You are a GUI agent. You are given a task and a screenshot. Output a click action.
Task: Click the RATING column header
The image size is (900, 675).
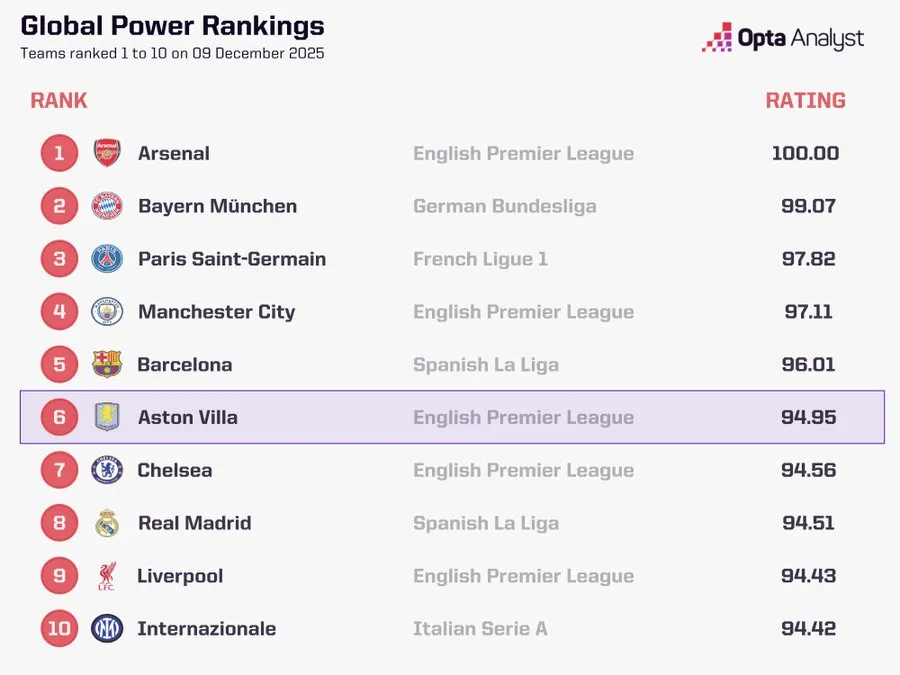tap(805, 100)
